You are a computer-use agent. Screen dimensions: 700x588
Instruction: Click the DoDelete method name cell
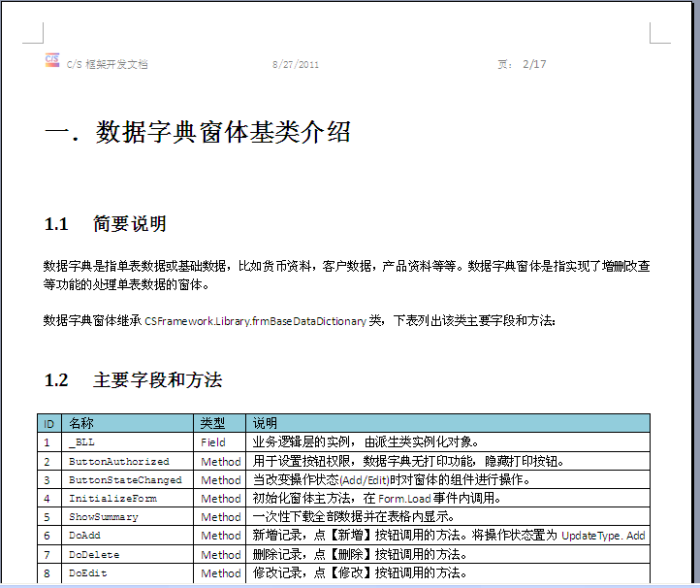click(94, 554)
